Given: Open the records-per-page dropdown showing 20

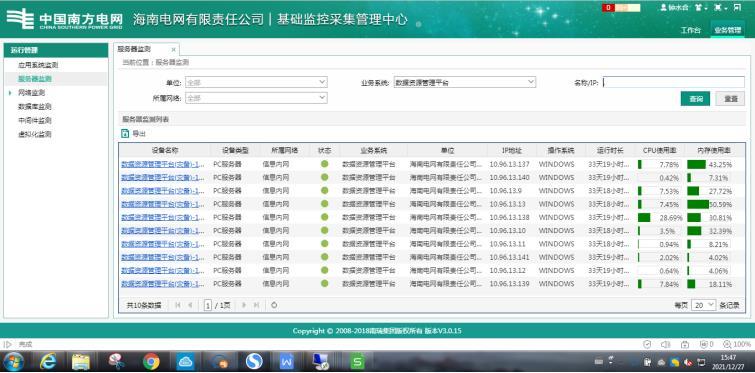Looking at the screenshot, I should [x=703, y=305].
